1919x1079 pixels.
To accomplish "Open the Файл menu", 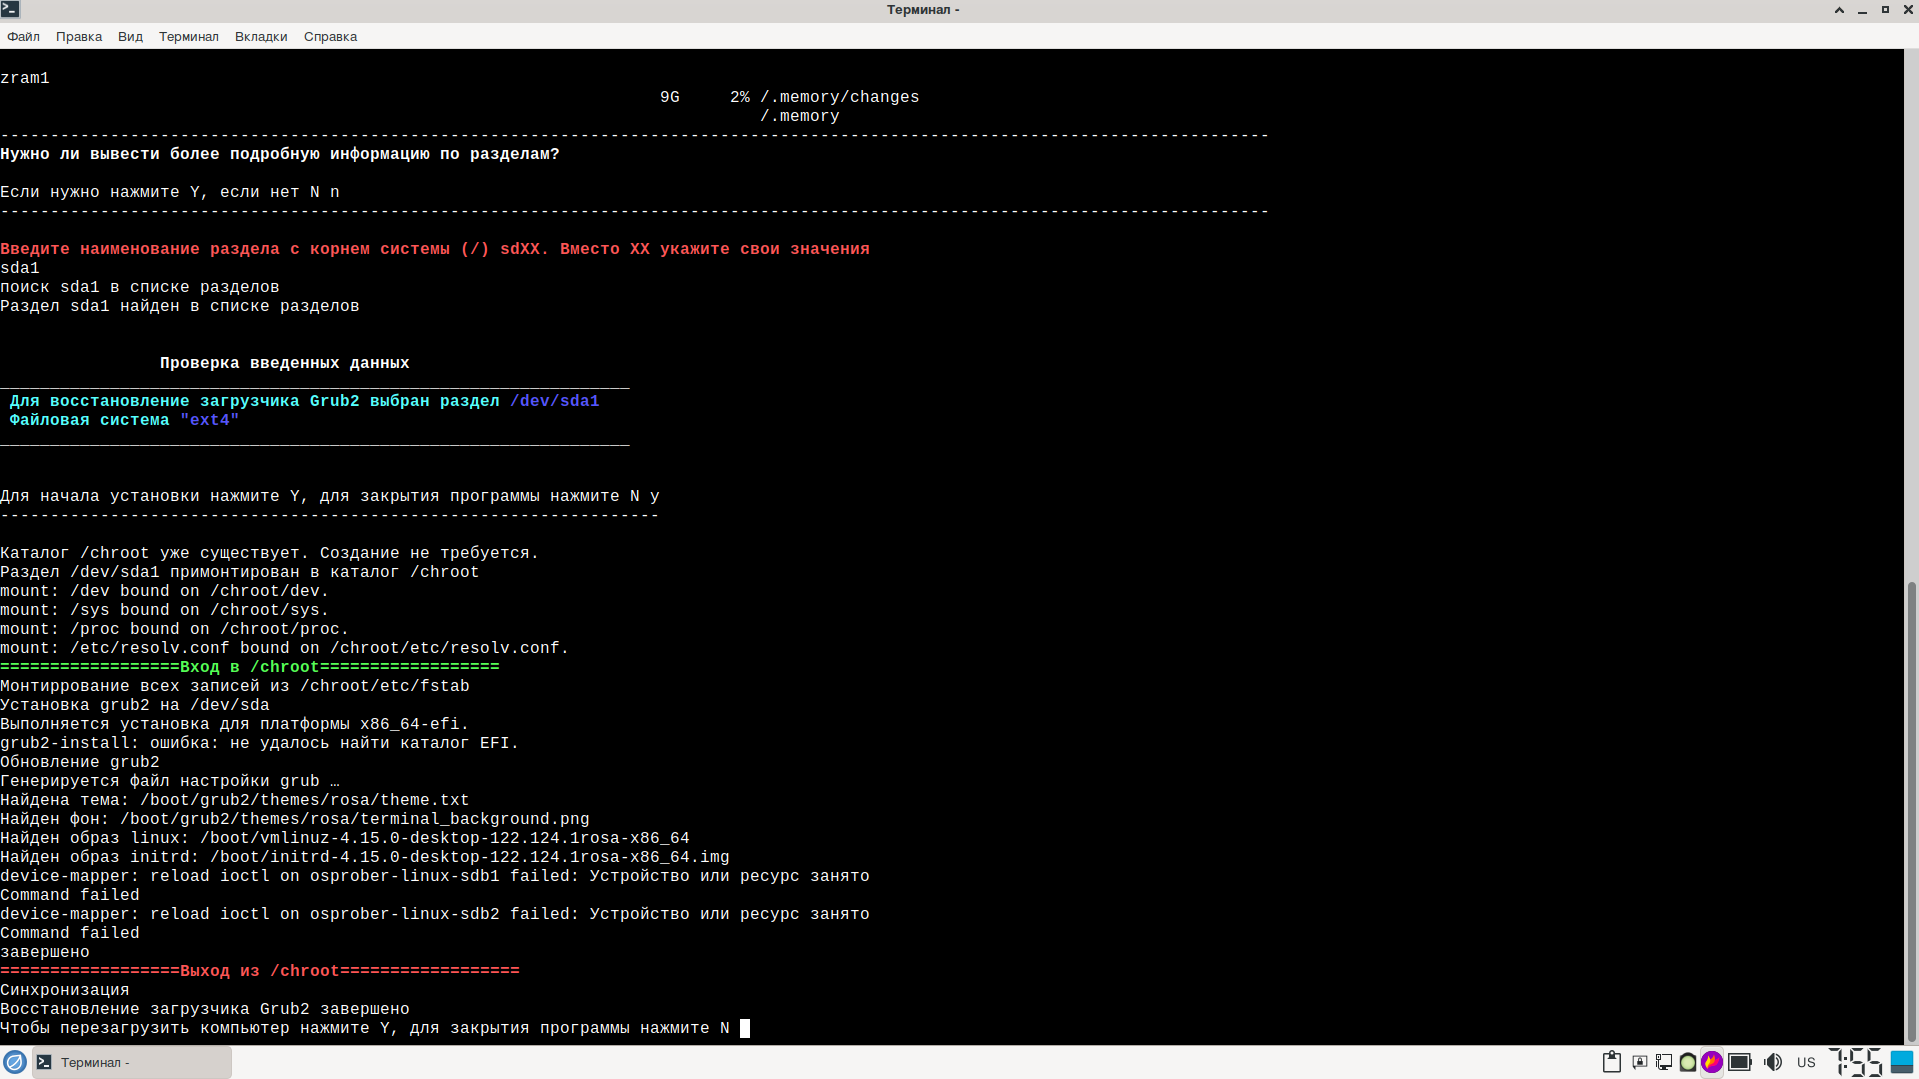I will 23,36.
